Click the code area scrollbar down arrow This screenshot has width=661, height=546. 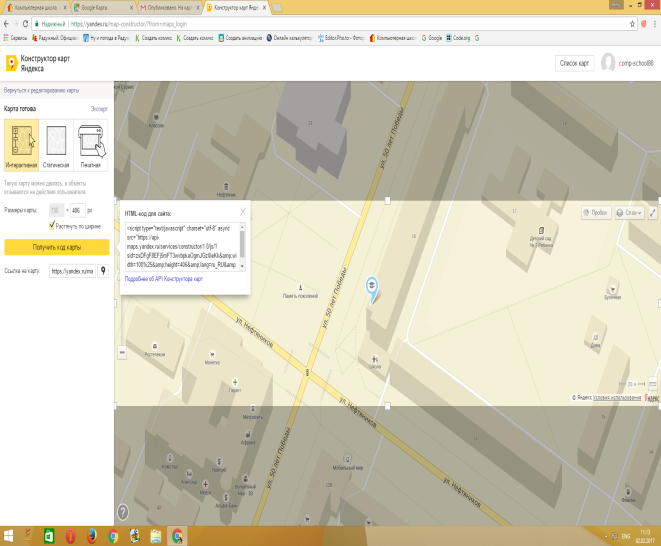pyautogui.click(x=242, y=266)
